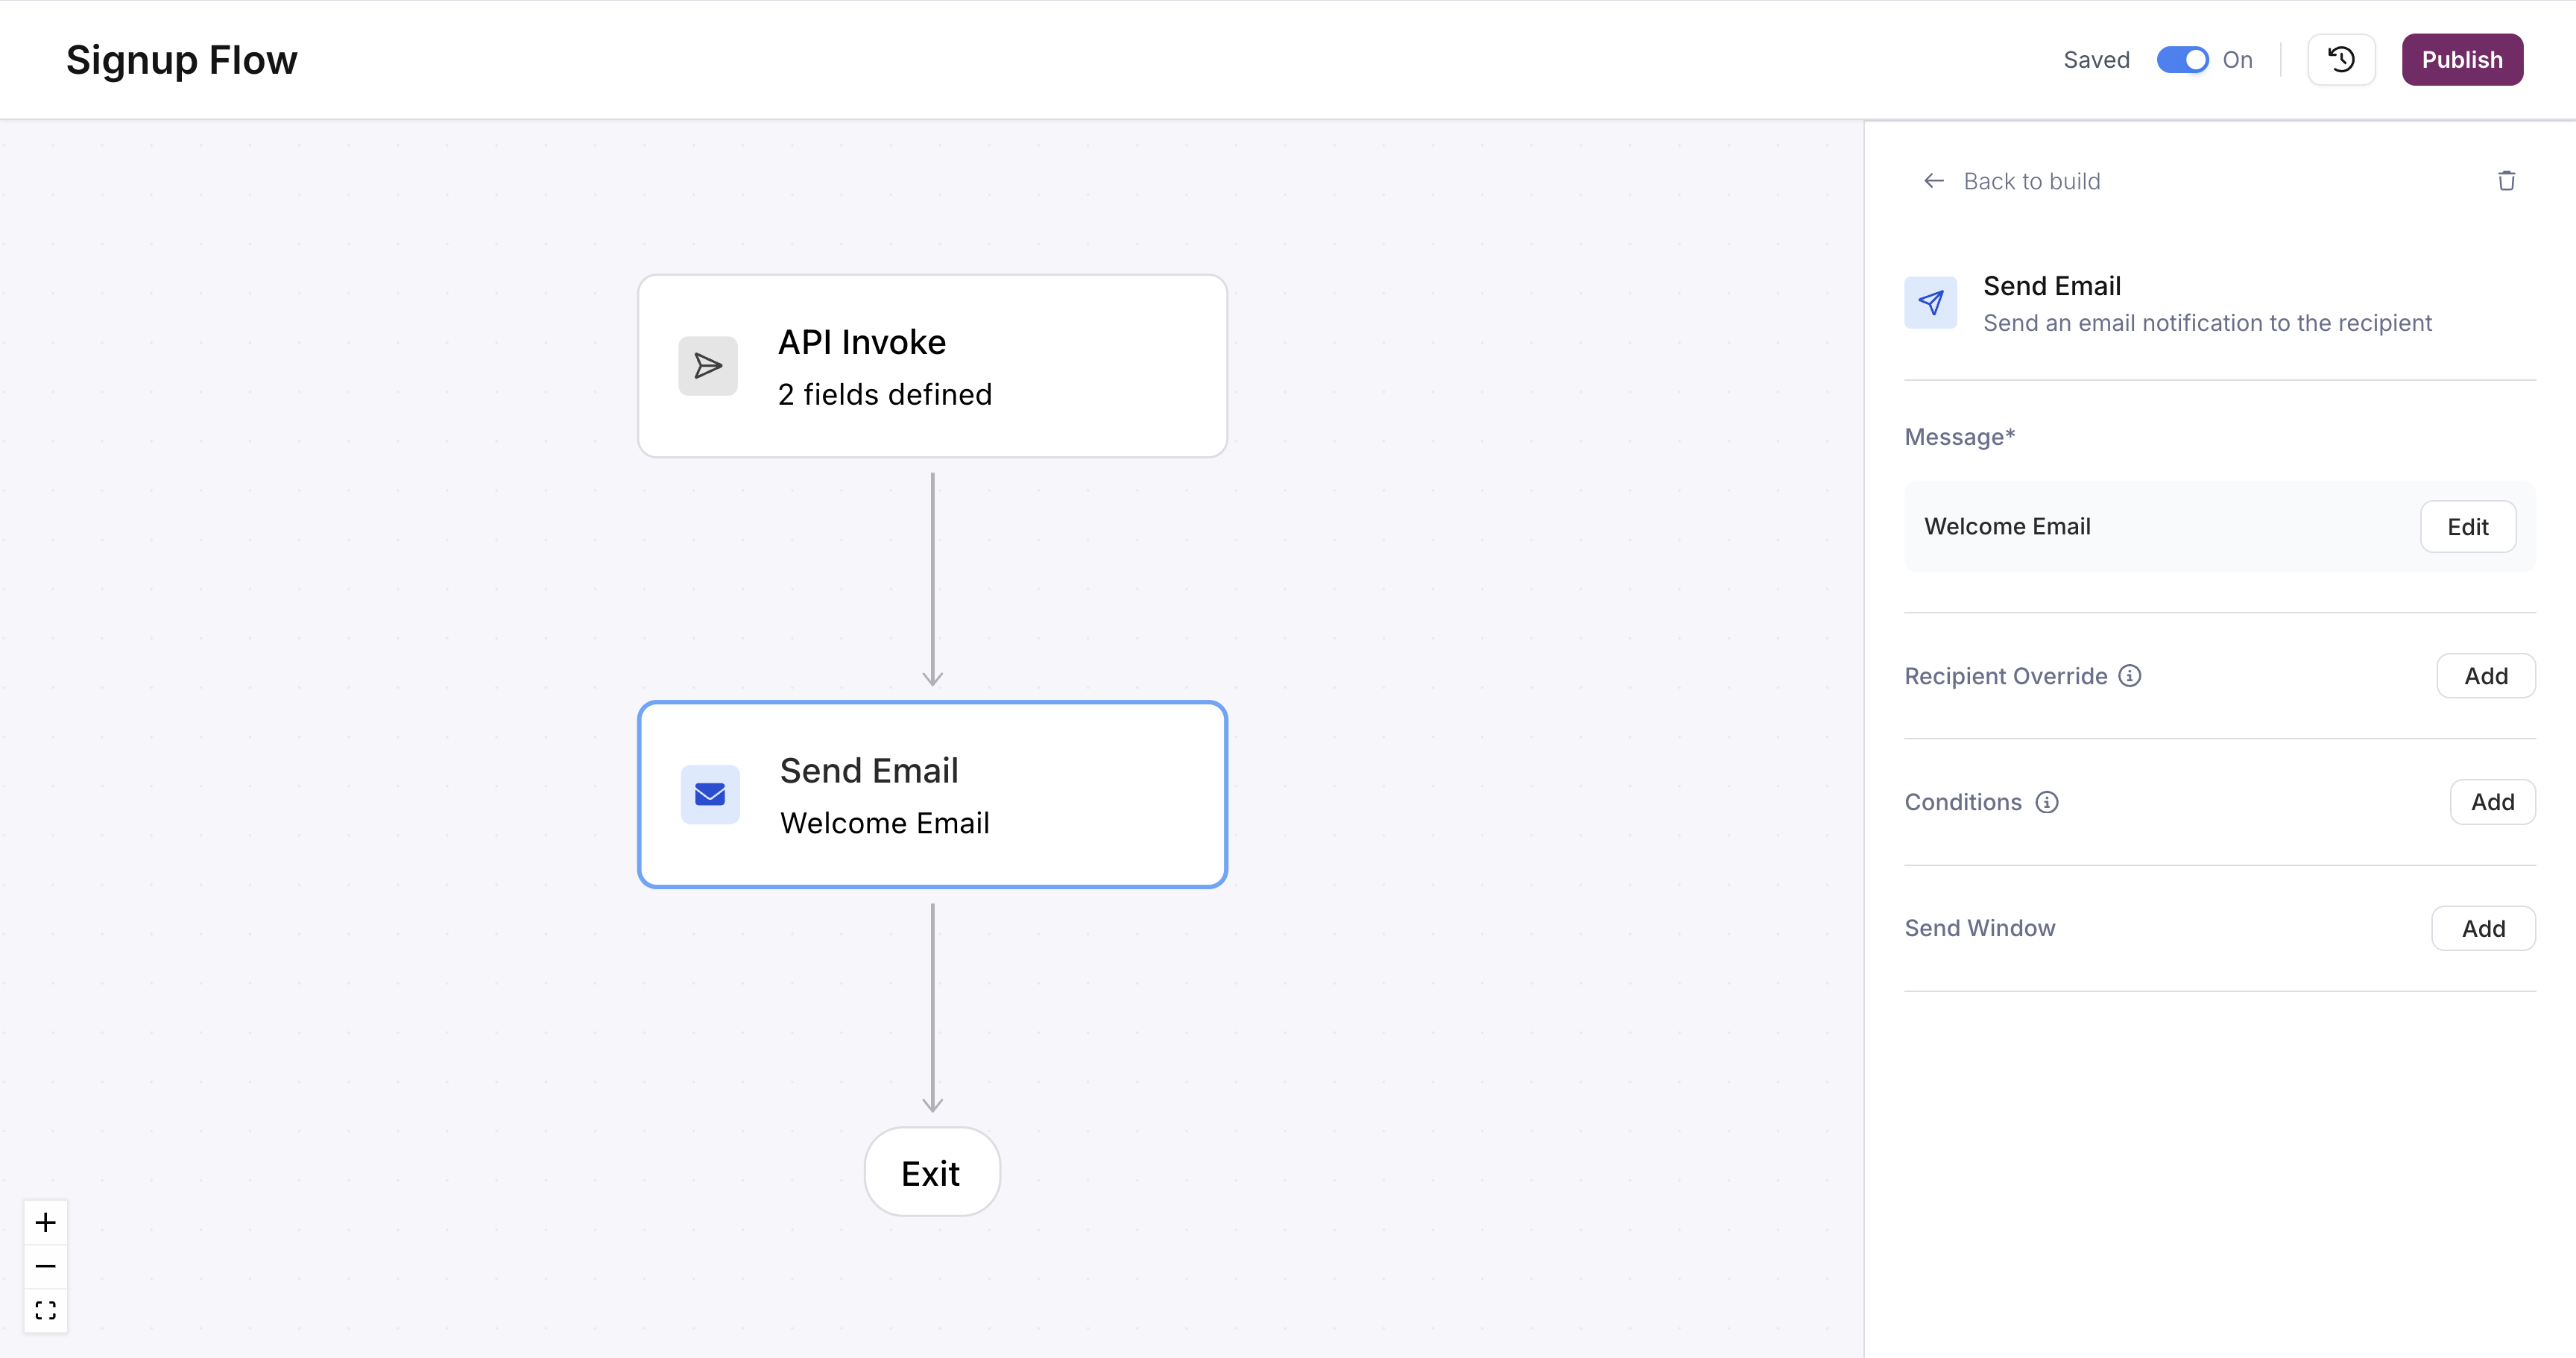Show info for Recipient Override
The height and width of the screenshot is (1358, 2576).
[2130, 676]
